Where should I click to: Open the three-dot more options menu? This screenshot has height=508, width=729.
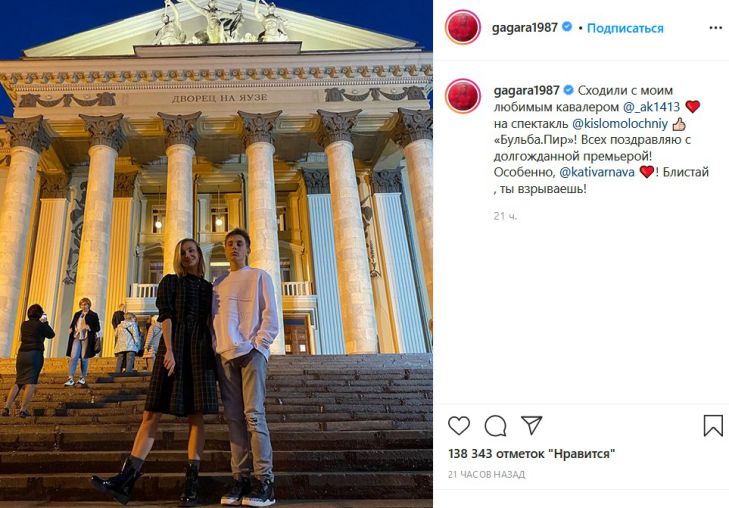click(716, 28)
